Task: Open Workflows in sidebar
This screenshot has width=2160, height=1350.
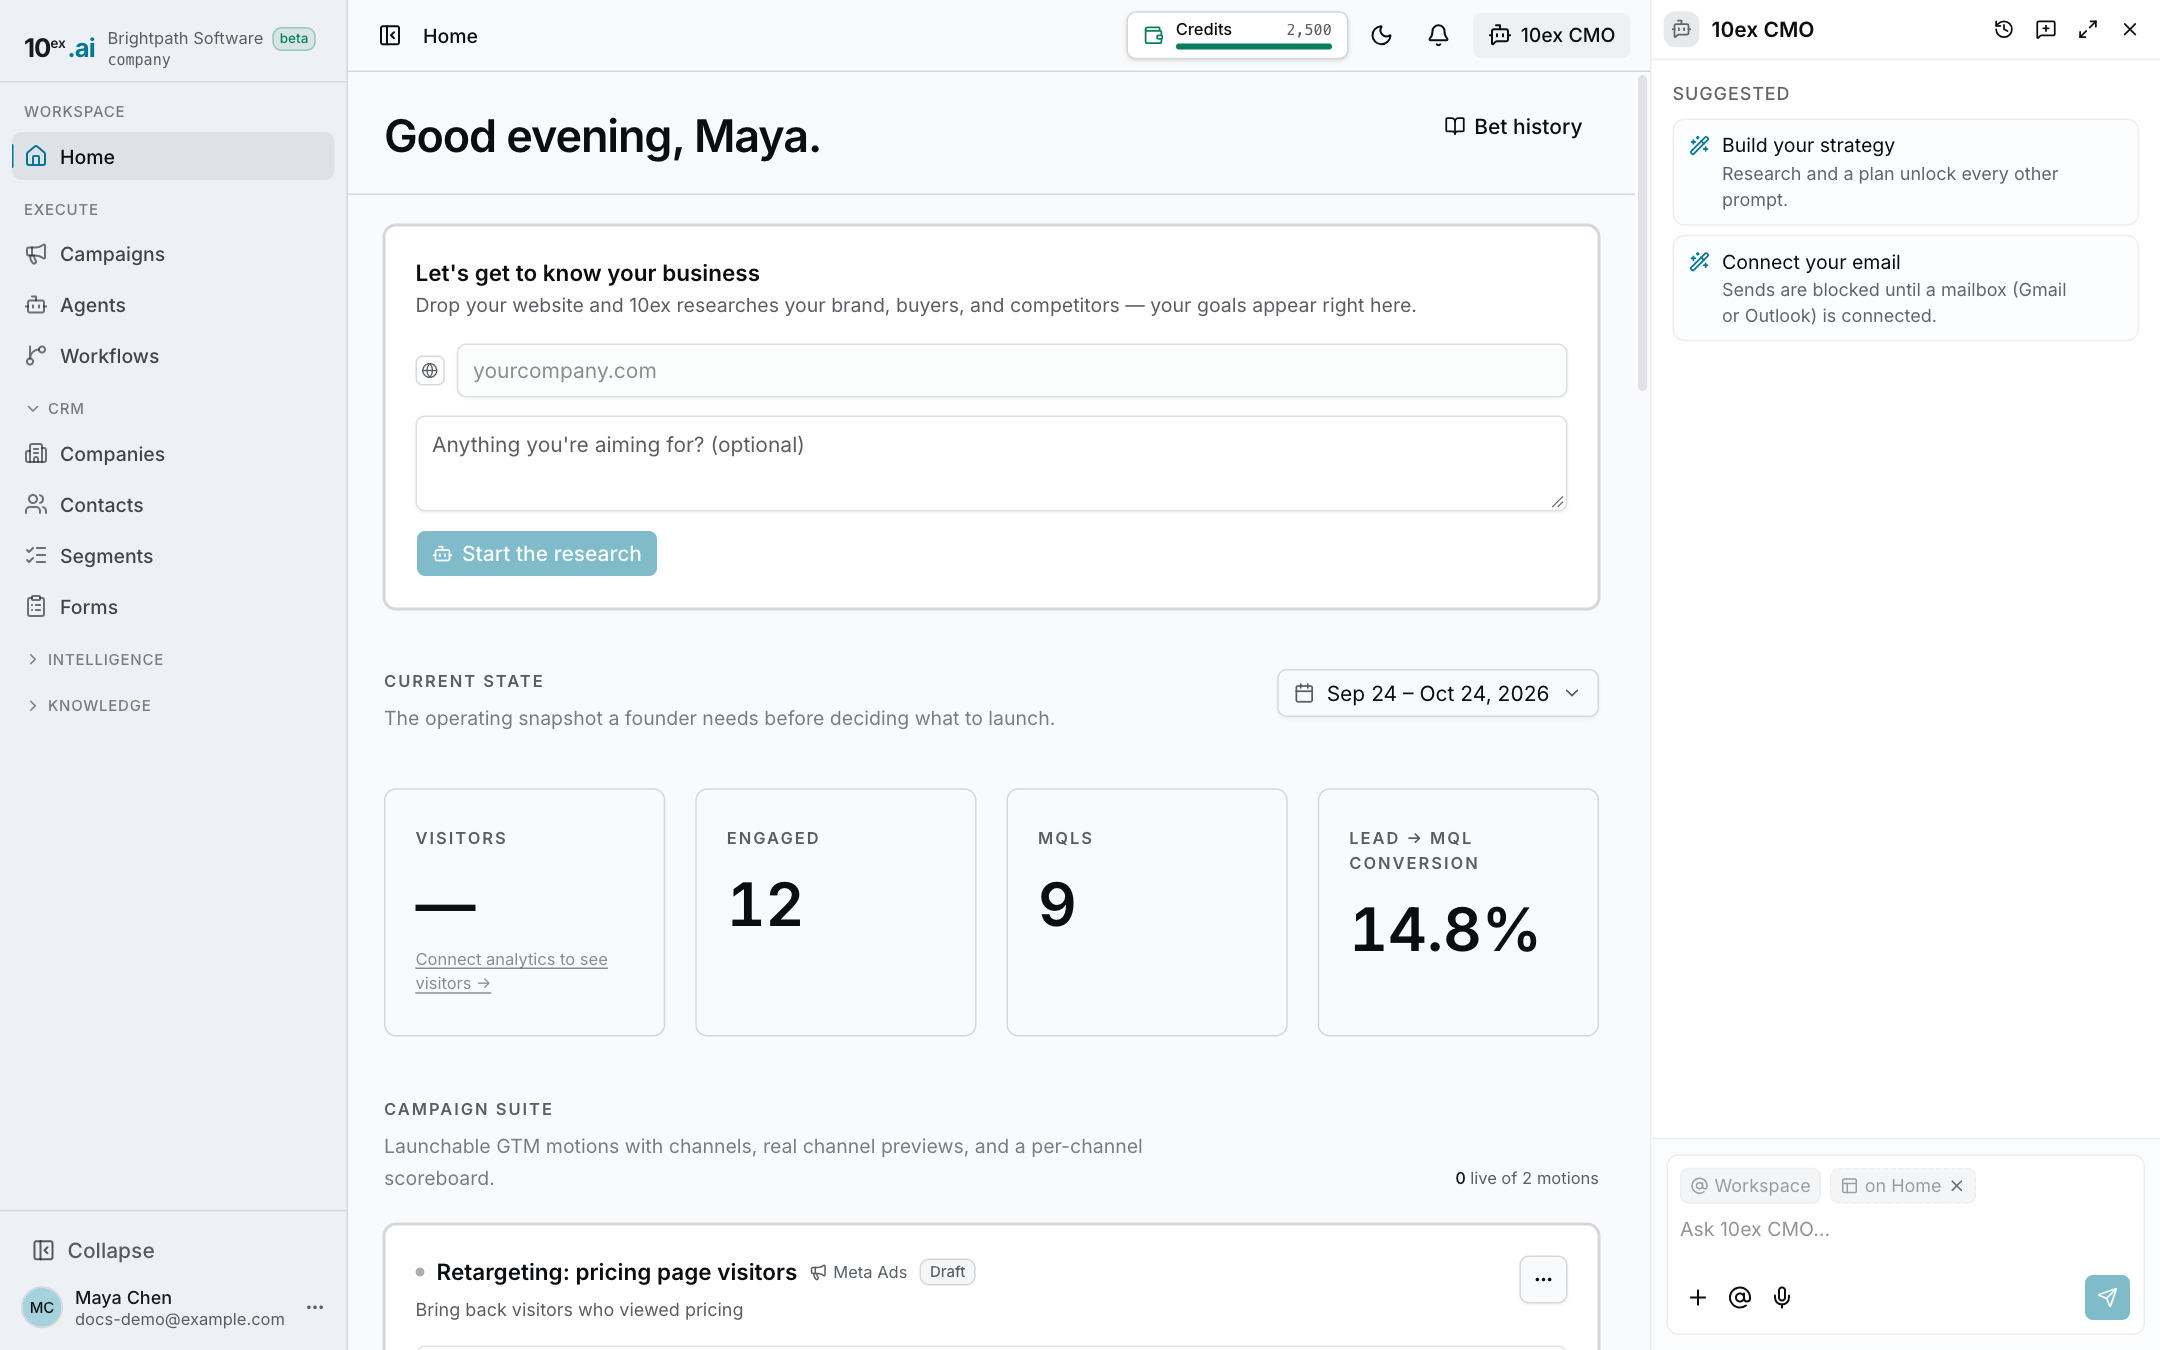Action: (x=173, y=356)
